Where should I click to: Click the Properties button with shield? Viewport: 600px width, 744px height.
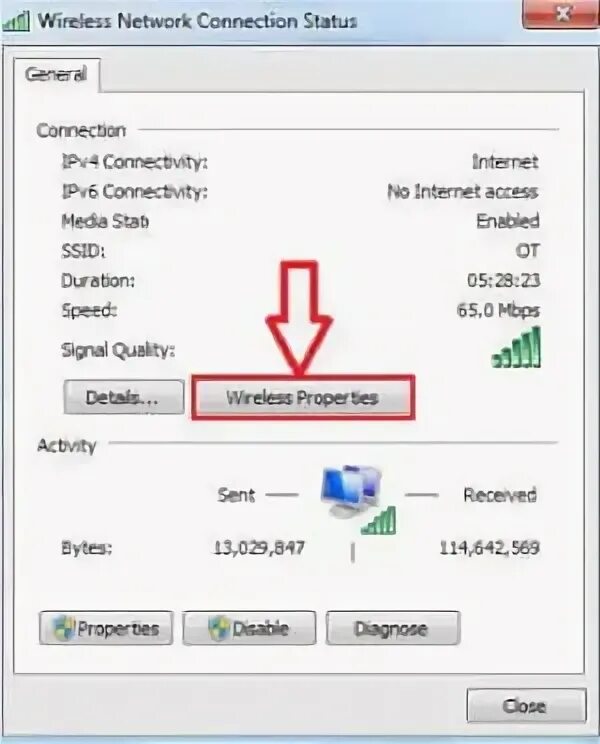tap(106, 628)
